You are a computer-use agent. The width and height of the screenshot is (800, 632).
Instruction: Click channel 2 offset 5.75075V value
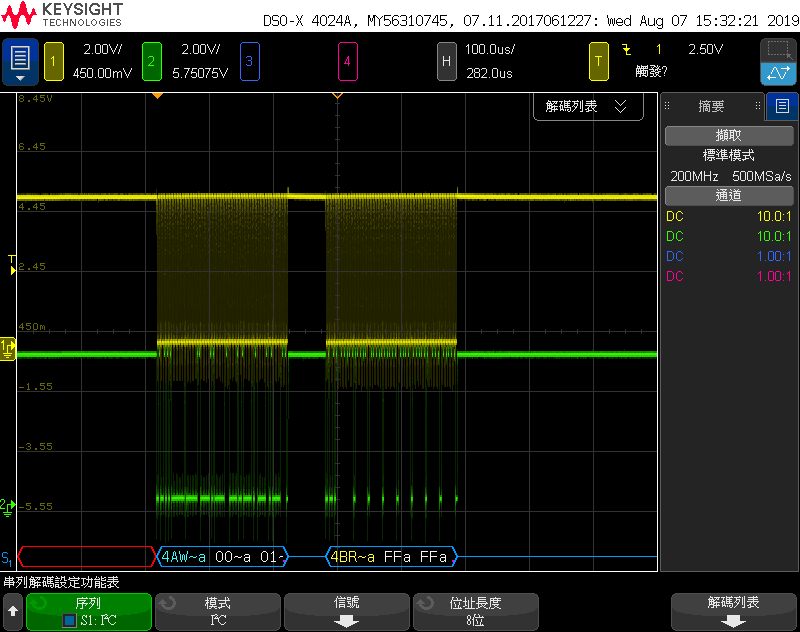pos(200,73)
